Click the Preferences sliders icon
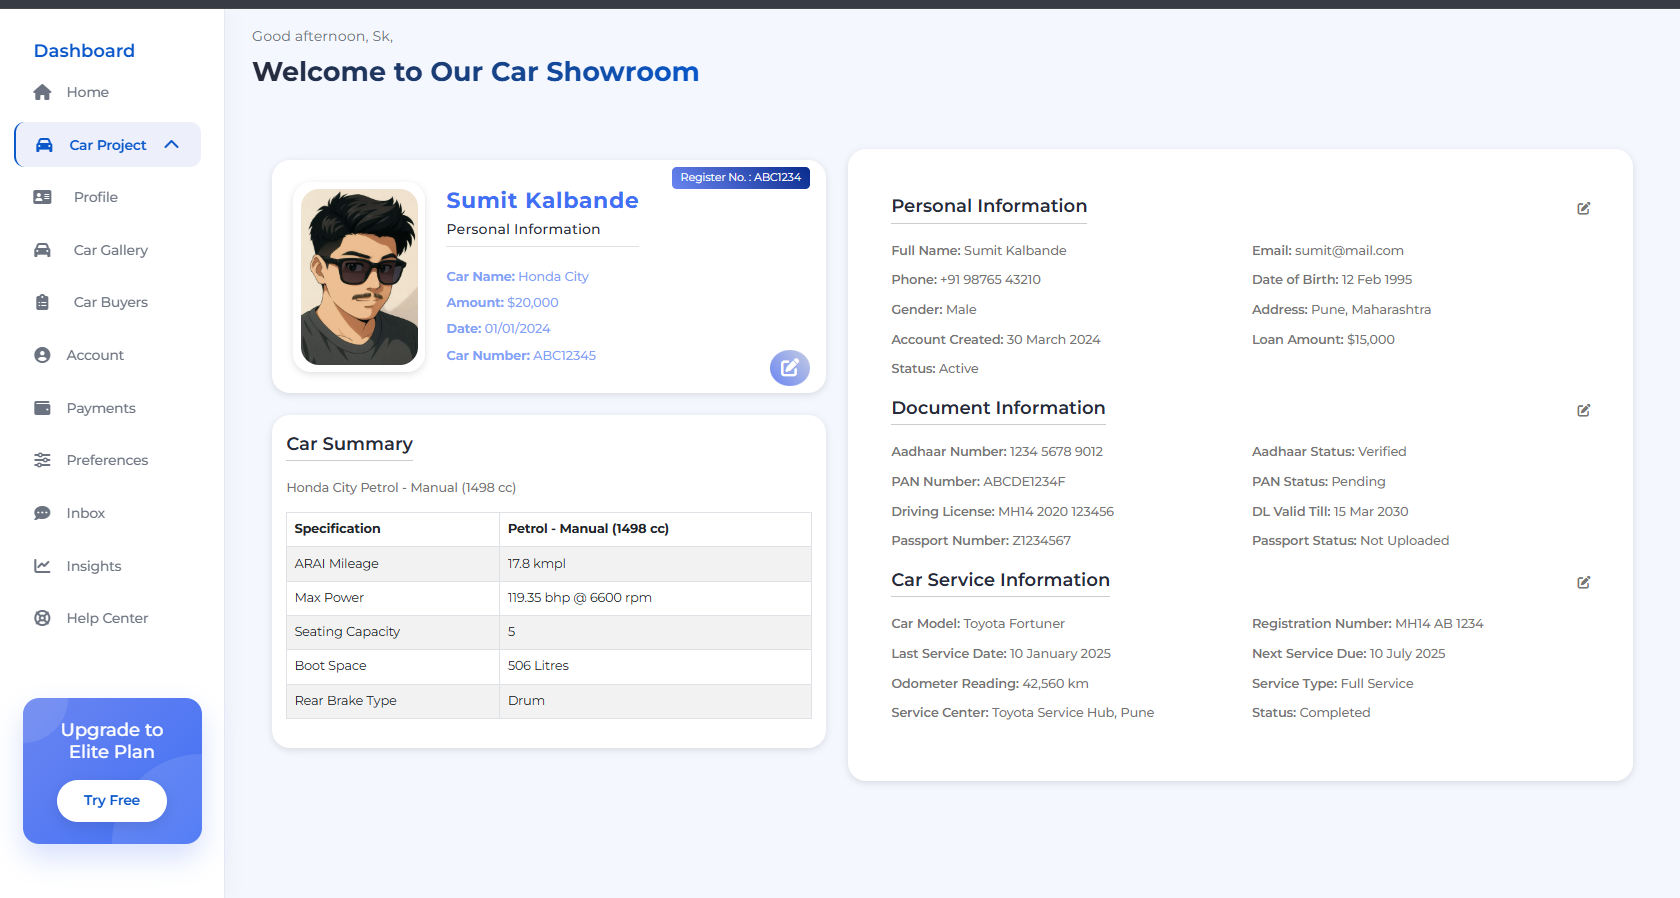Image resolution: width=1680 pixels, height=898 pixels. 42,460
